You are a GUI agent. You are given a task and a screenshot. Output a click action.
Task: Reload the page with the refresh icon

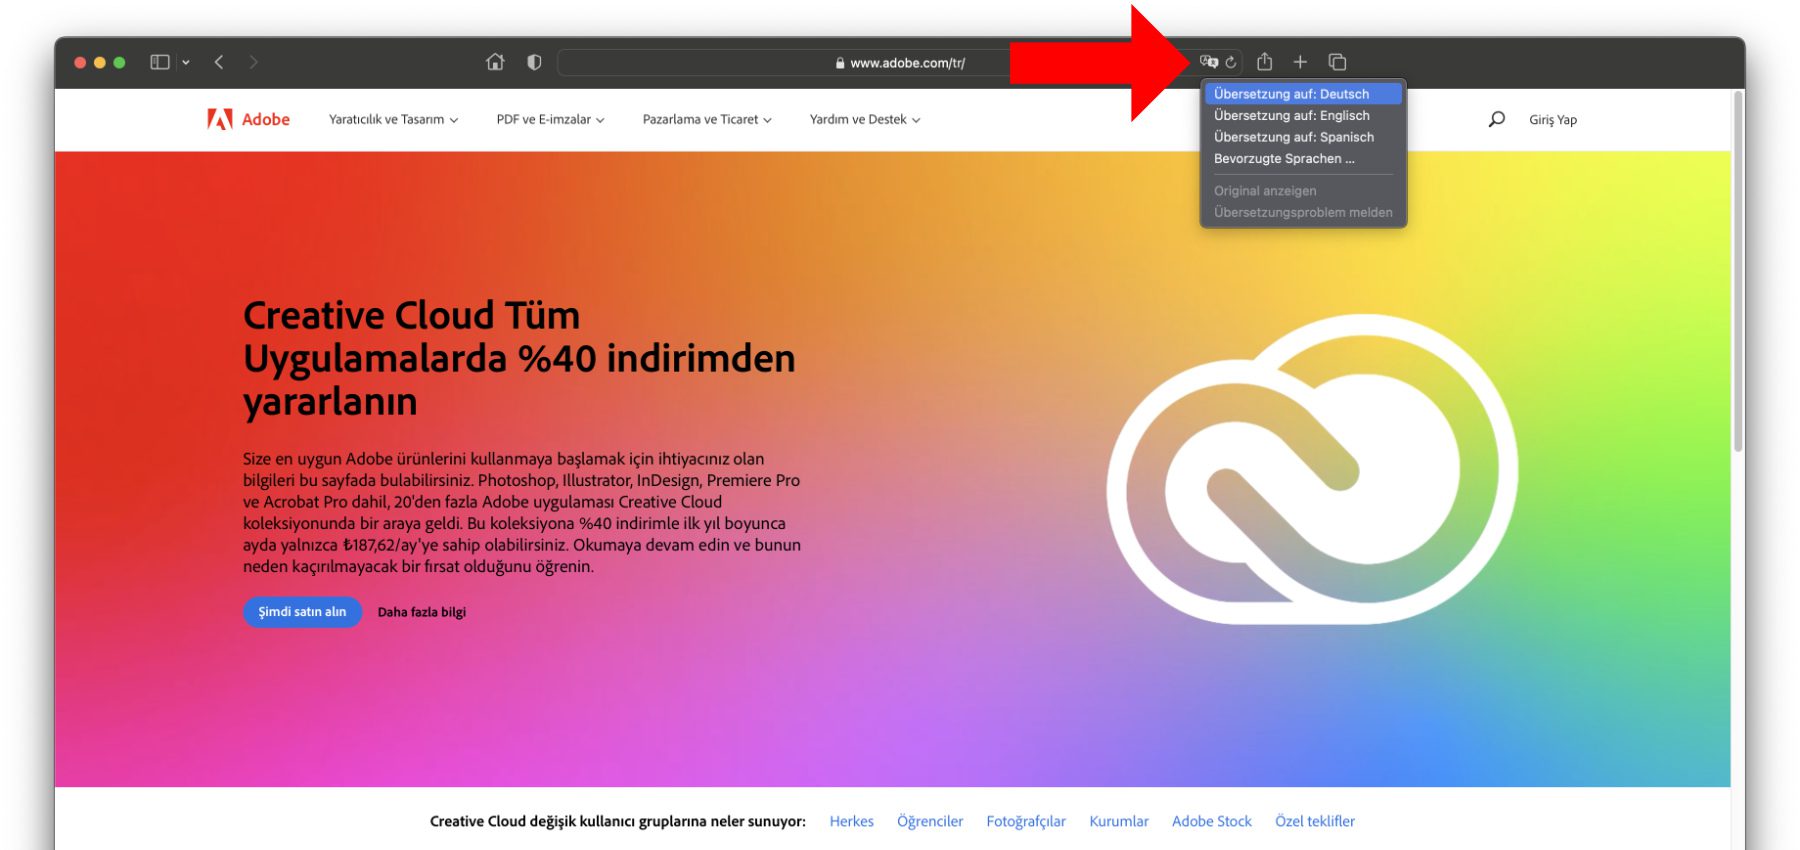1231,62
